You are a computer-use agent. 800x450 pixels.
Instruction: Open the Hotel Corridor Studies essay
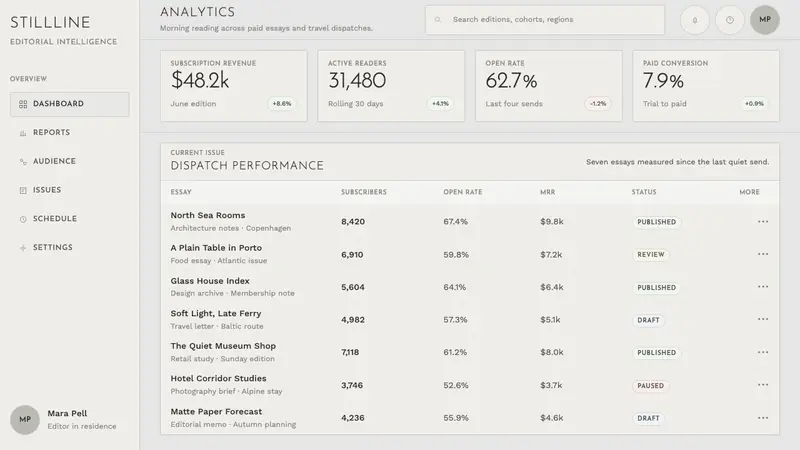pyautogui.click(x=218, y=379)
